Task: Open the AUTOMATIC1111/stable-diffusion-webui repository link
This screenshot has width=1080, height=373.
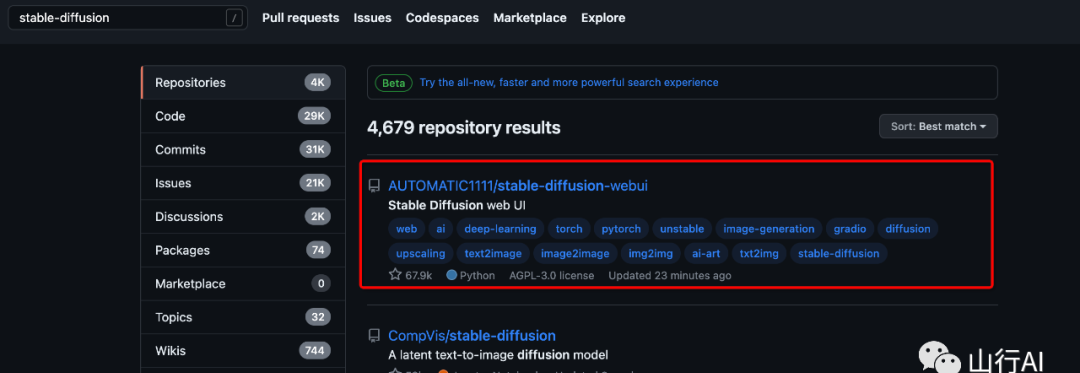Action: click(518, 186)
